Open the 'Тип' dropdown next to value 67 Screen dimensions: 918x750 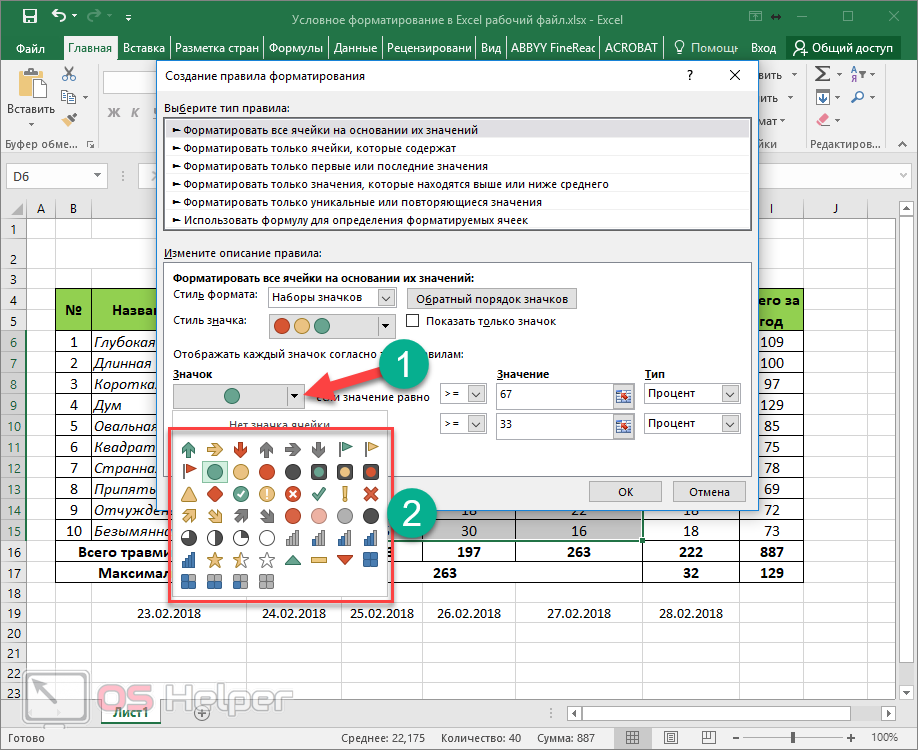(729, 395)
